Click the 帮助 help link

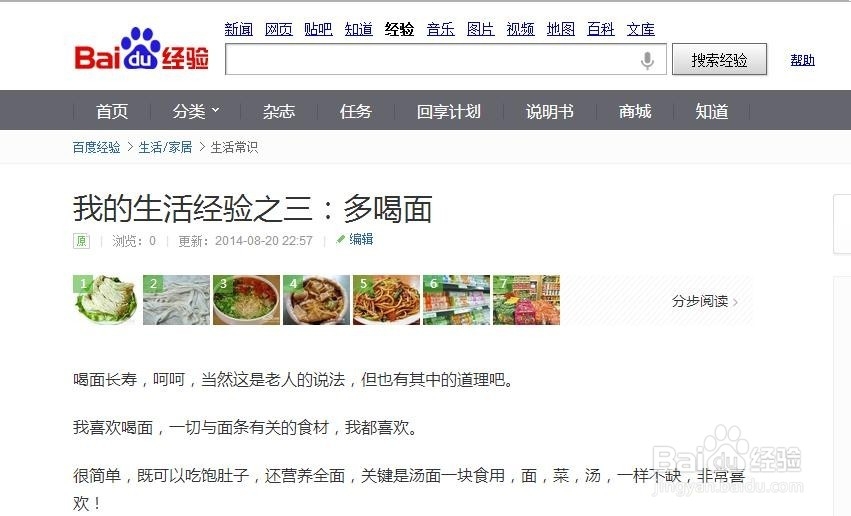[803, 60]
